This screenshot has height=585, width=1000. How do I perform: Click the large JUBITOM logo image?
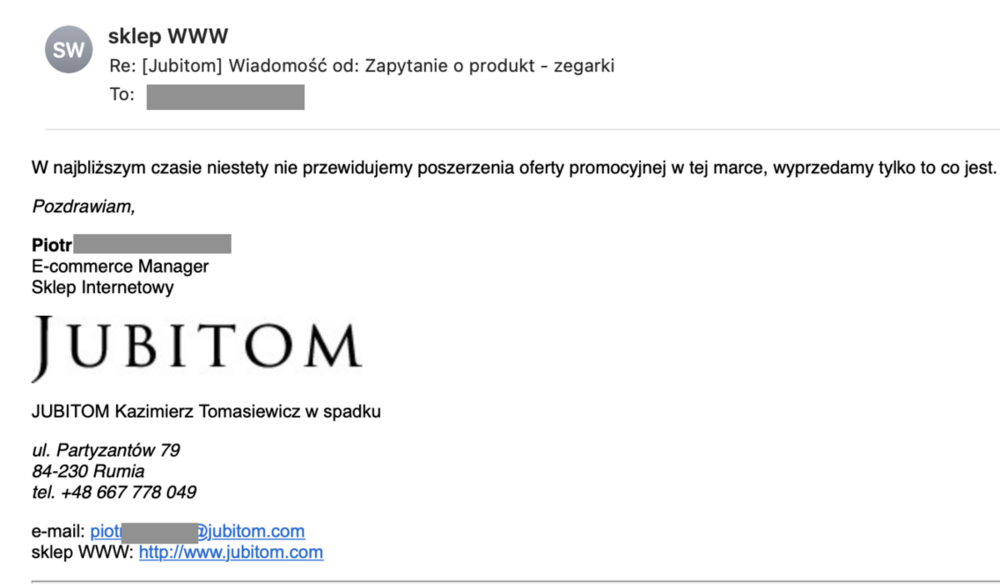[196, 348]
